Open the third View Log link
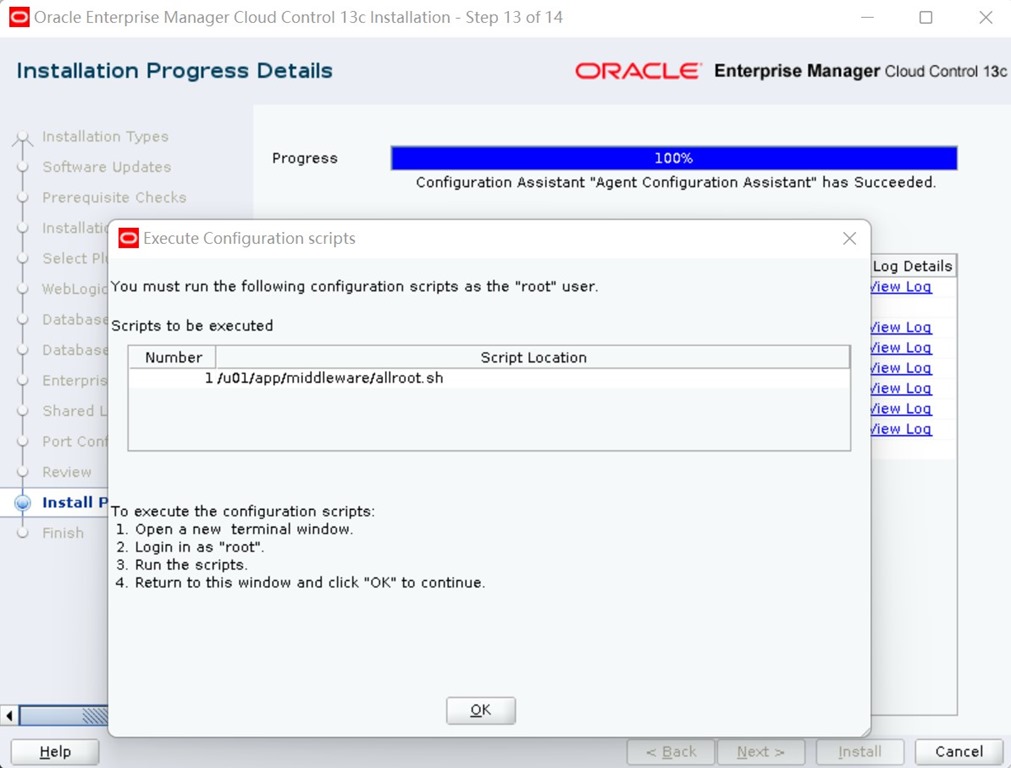Viewport: 1011px width, 768px height. [901, 348]
